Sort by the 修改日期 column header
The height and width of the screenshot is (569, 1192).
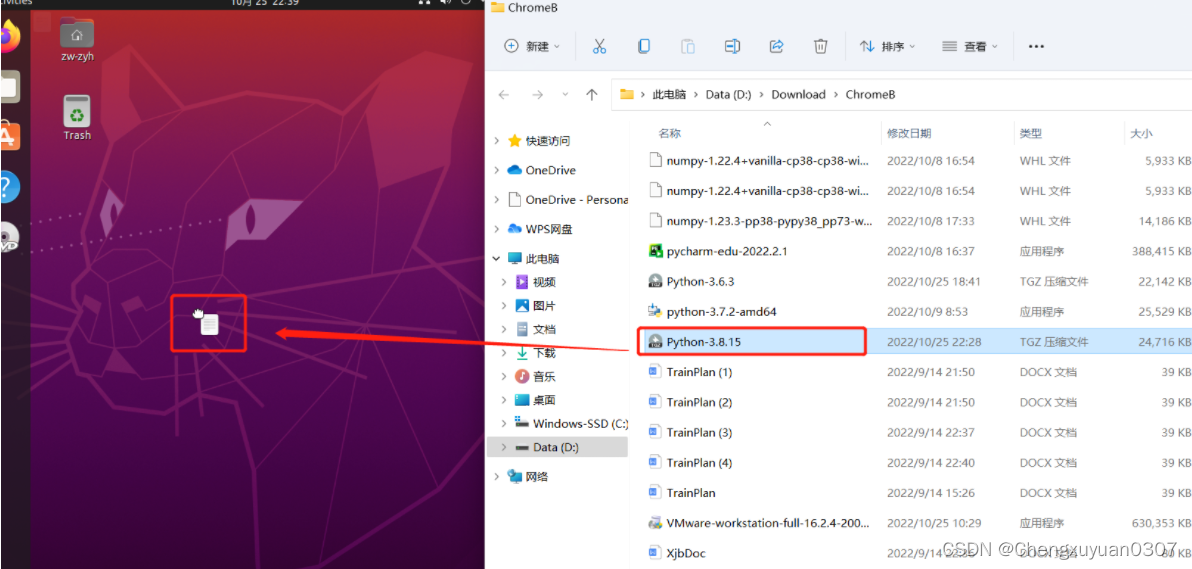908,133
